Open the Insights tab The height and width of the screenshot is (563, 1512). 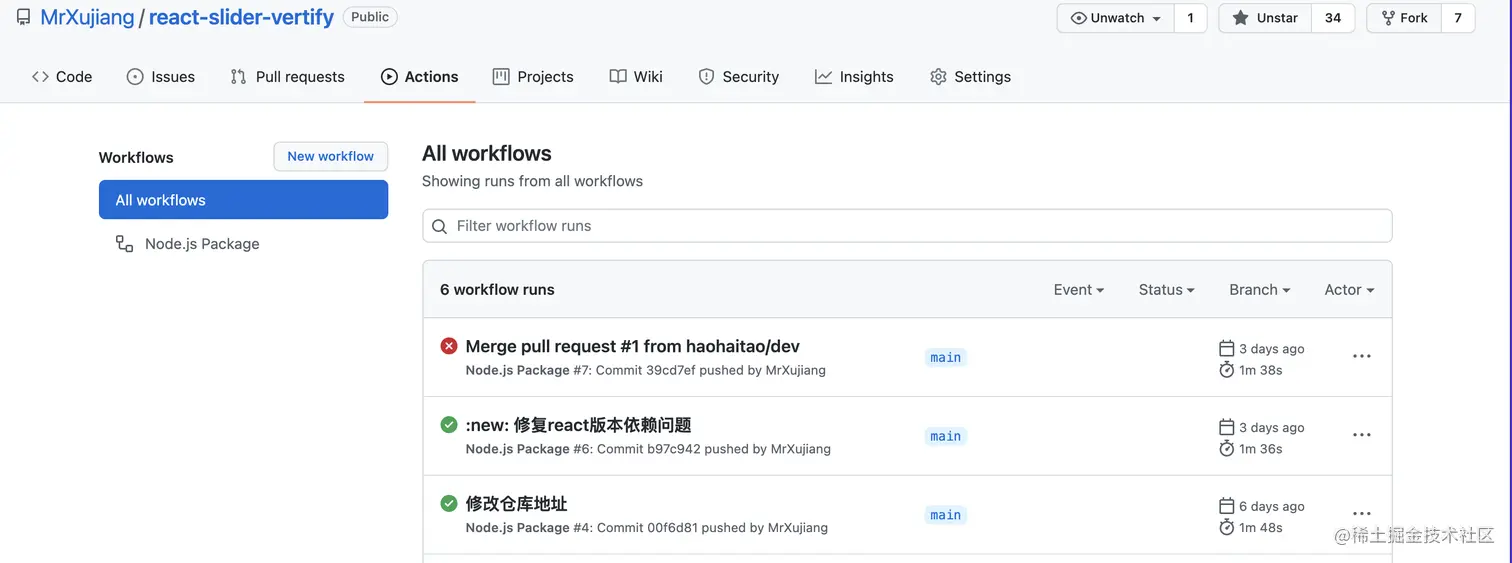[x=854, y=77]
